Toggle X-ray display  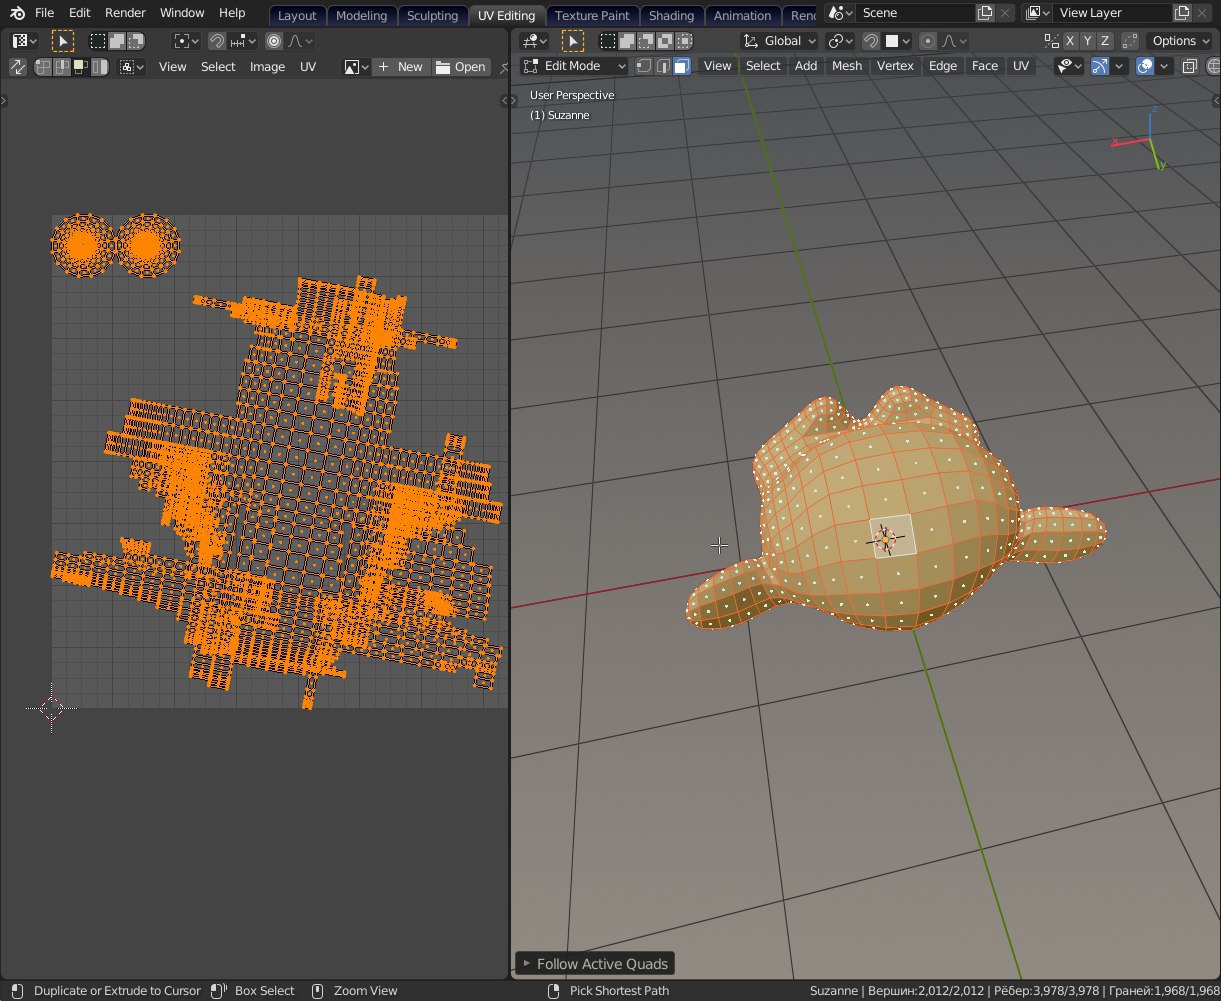[1190, 66]
